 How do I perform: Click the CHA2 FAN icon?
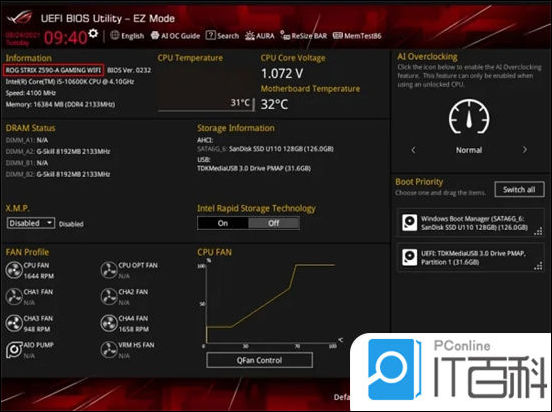click(x=109, y=297)
